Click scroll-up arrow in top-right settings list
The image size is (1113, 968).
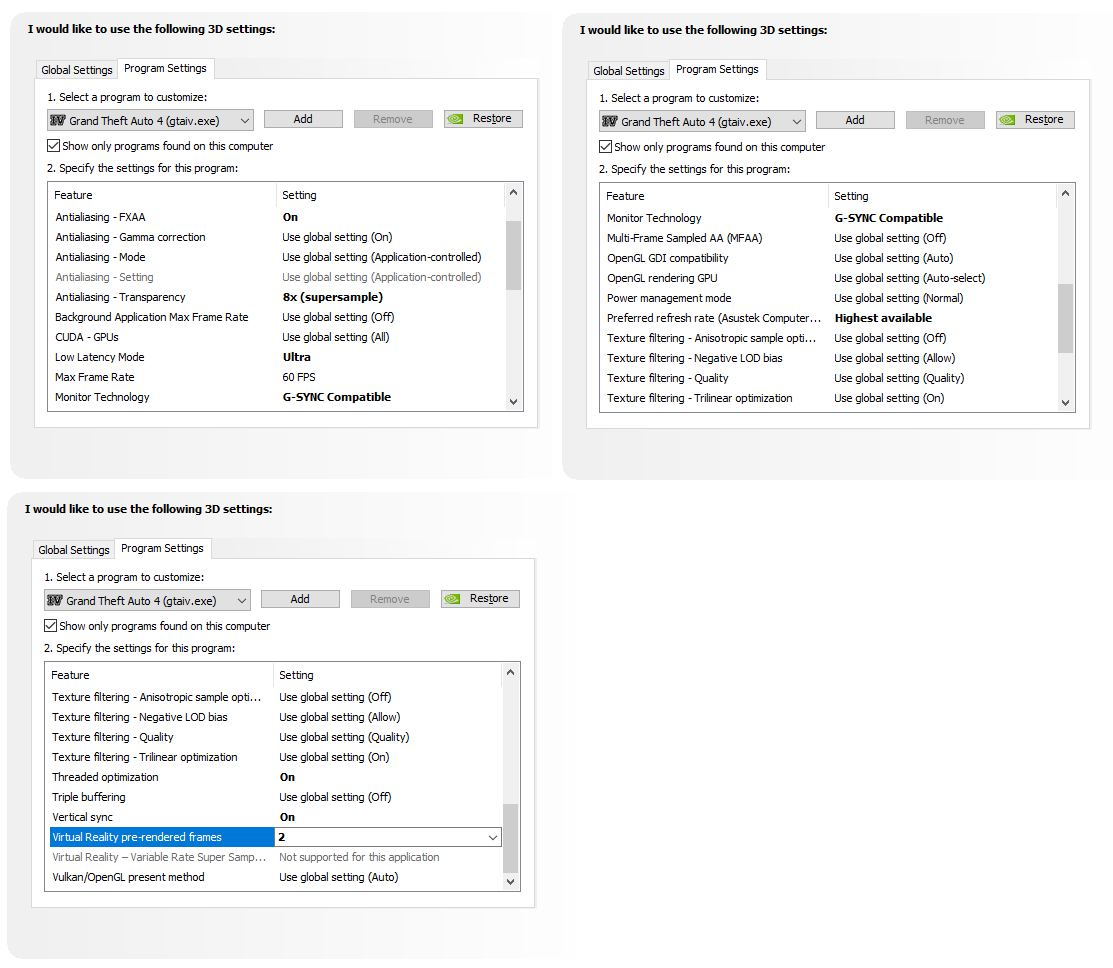[x=1065, y=193]
